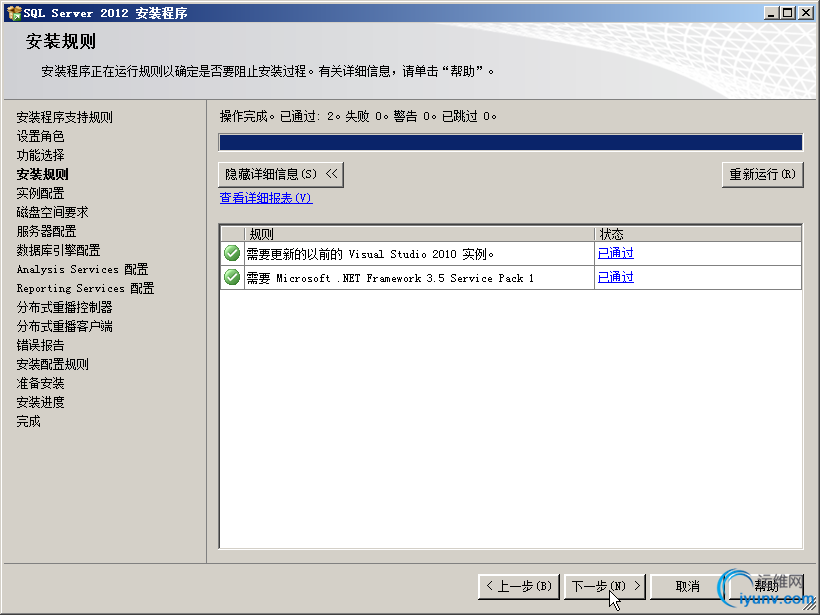Select 安装配置规则 step in sidebar
Viewport: 820px width, 615px height.
[x=52, y=365]
